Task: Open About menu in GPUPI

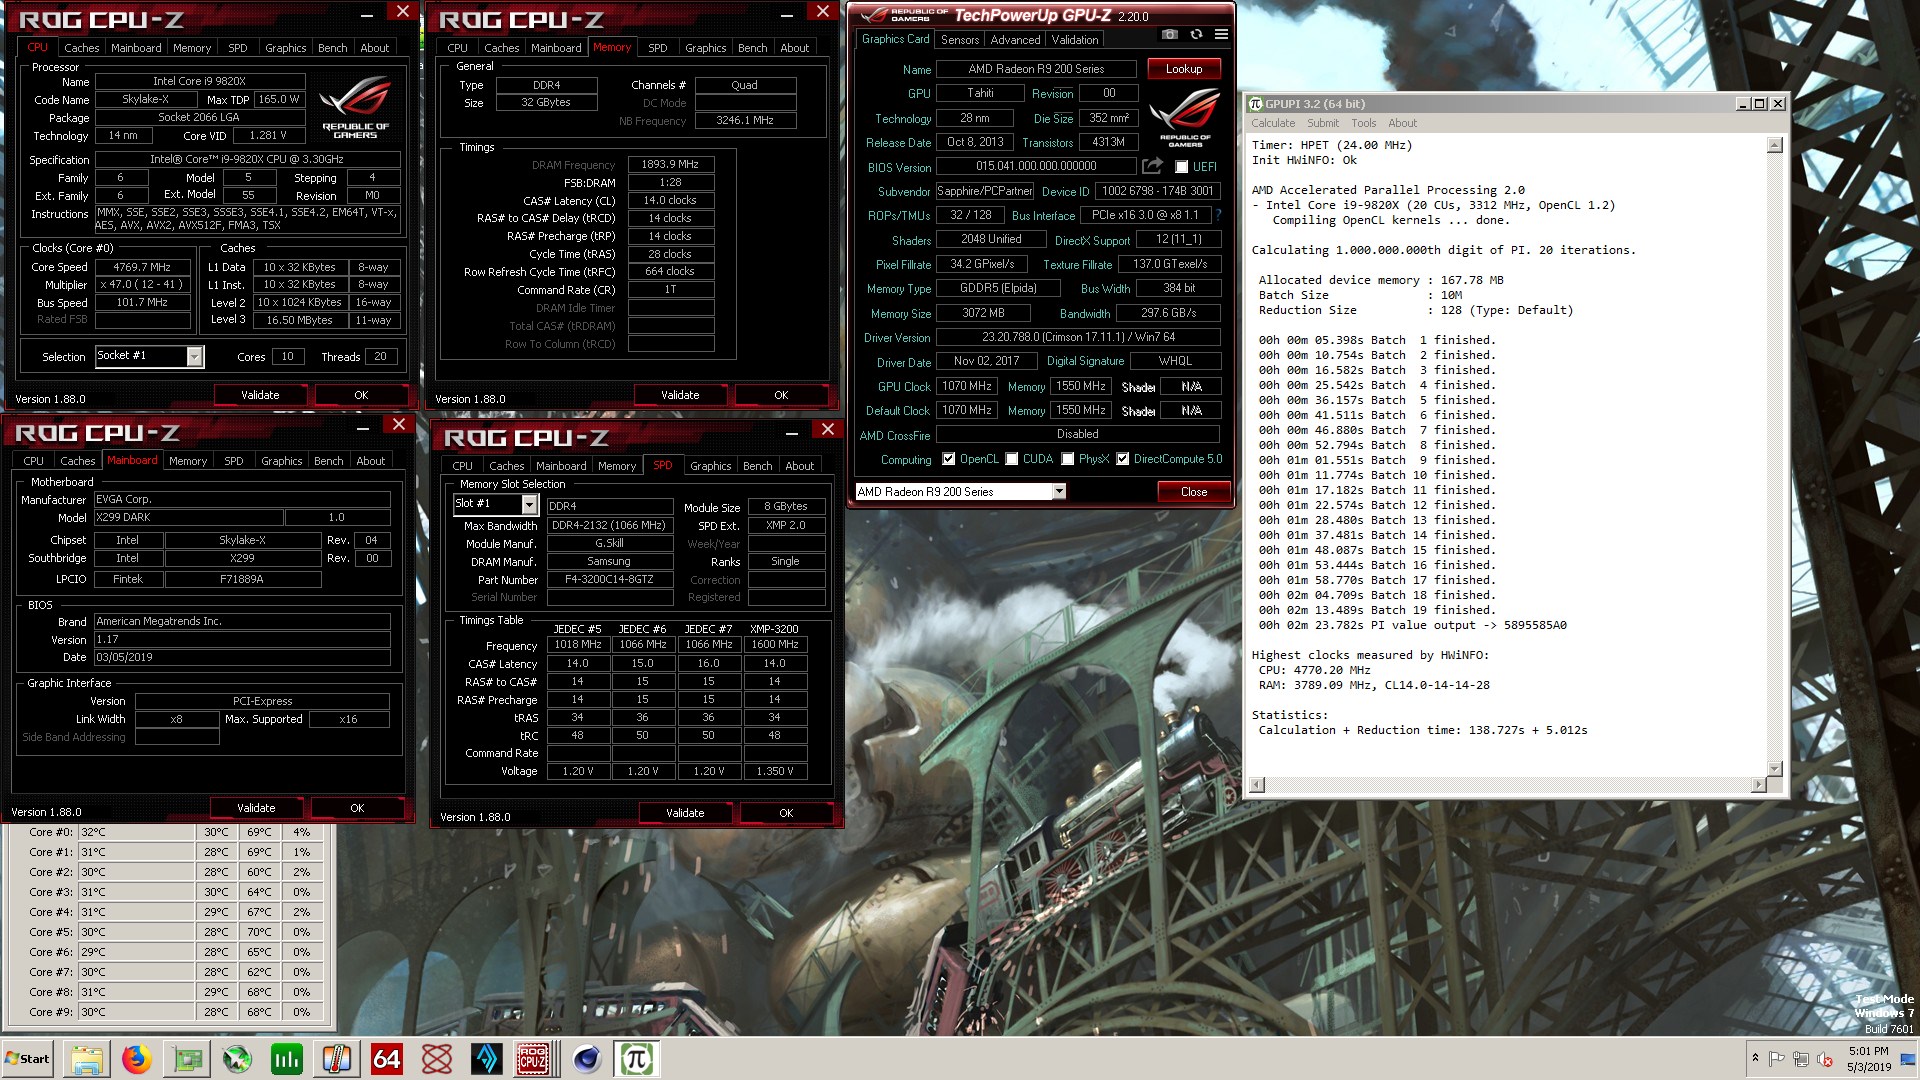Action: tap(1402, 123)
